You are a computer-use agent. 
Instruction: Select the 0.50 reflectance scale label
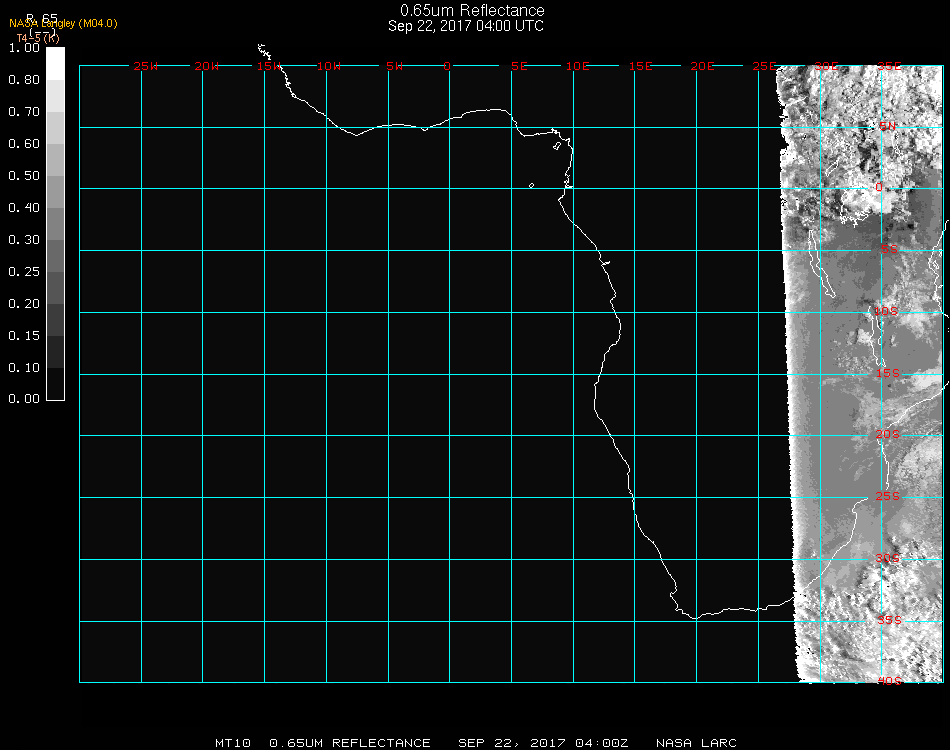pos(24,176)
